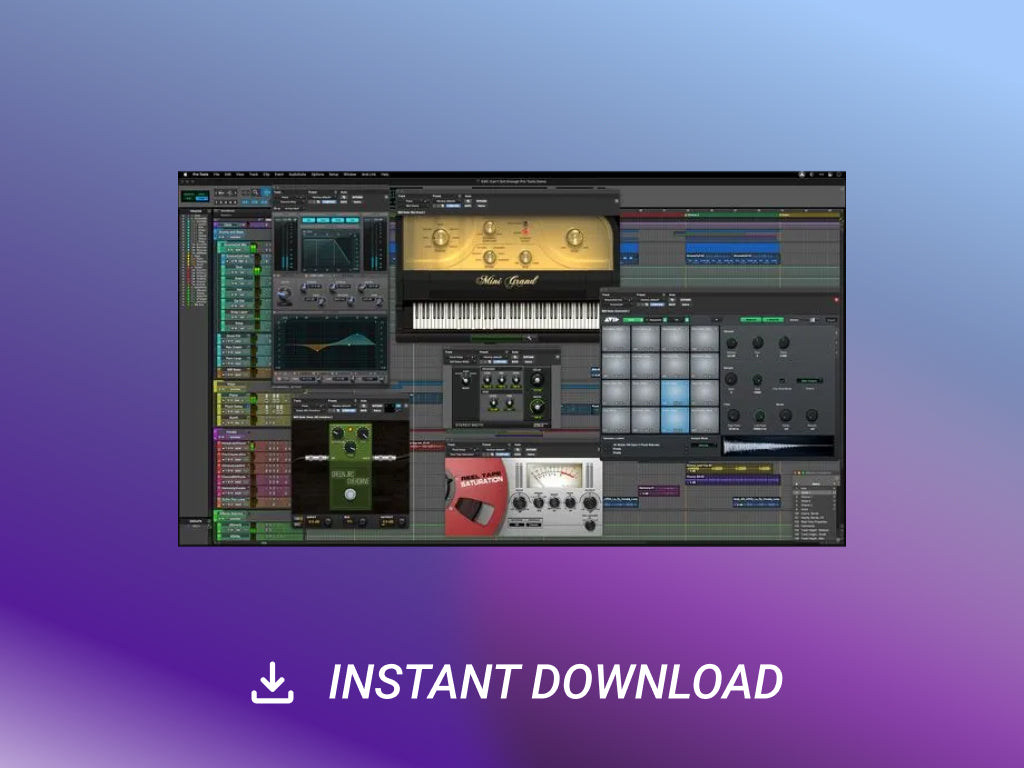Trigger the top-left drum pad
The height and width of the screenshot is (768, 1024).
(616, 339)
